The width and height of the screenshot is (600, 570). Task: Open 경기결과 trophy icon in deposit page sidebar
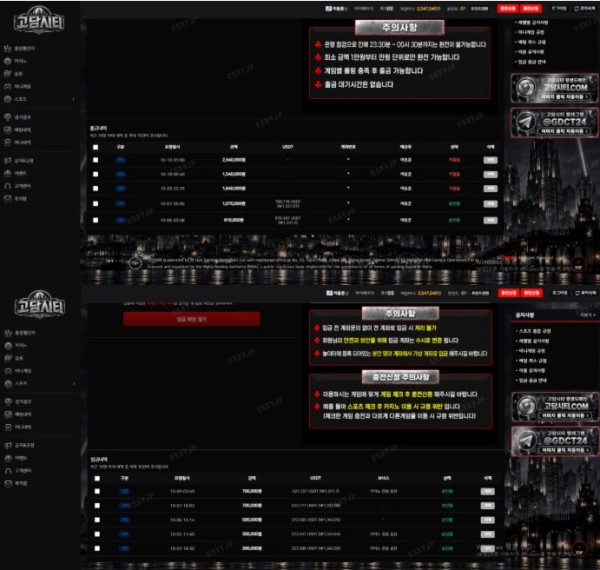point(8,402)
